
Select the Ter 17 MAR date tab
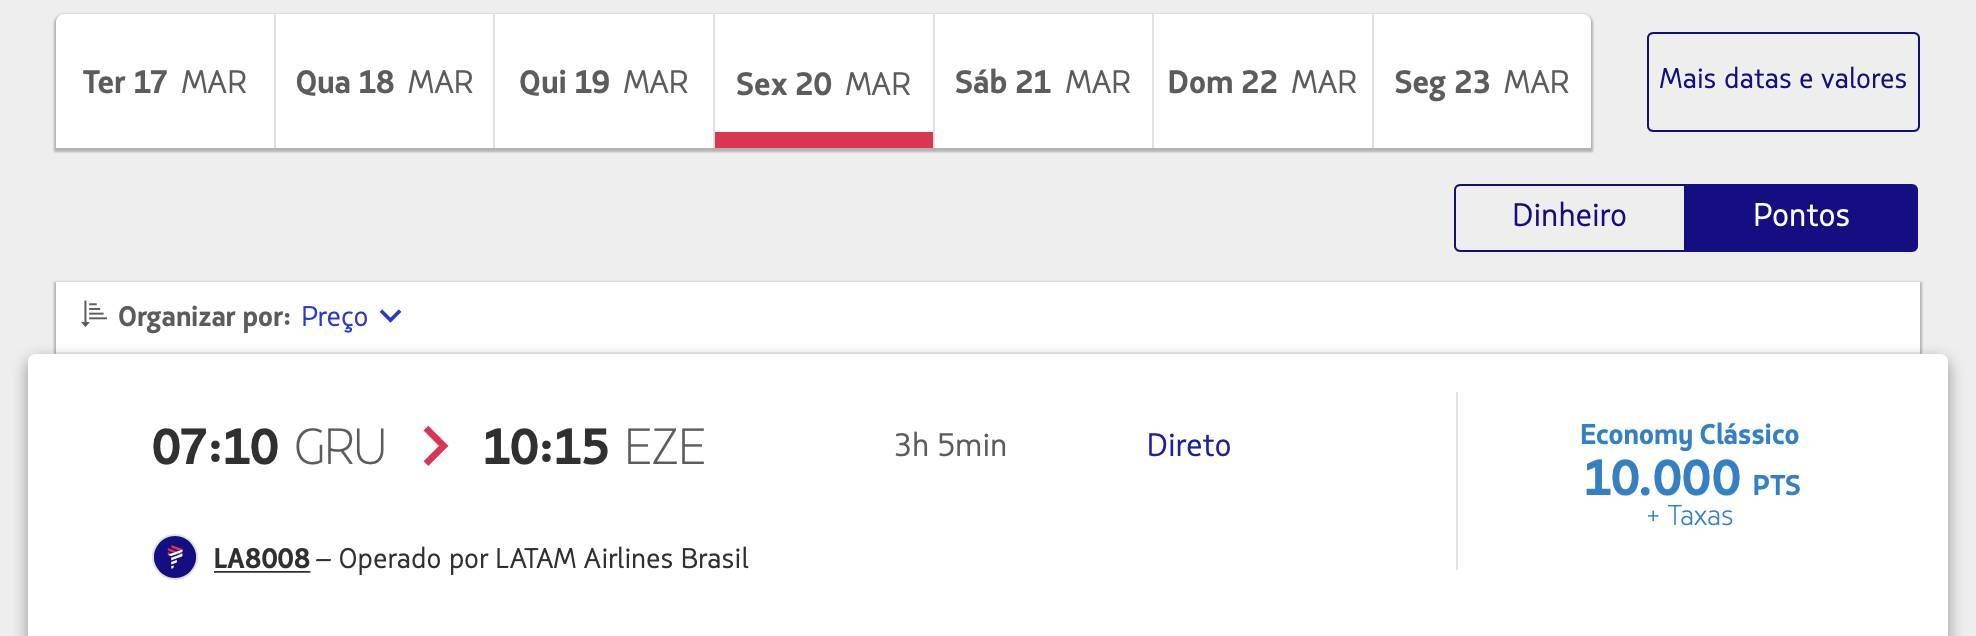(165, 82)
